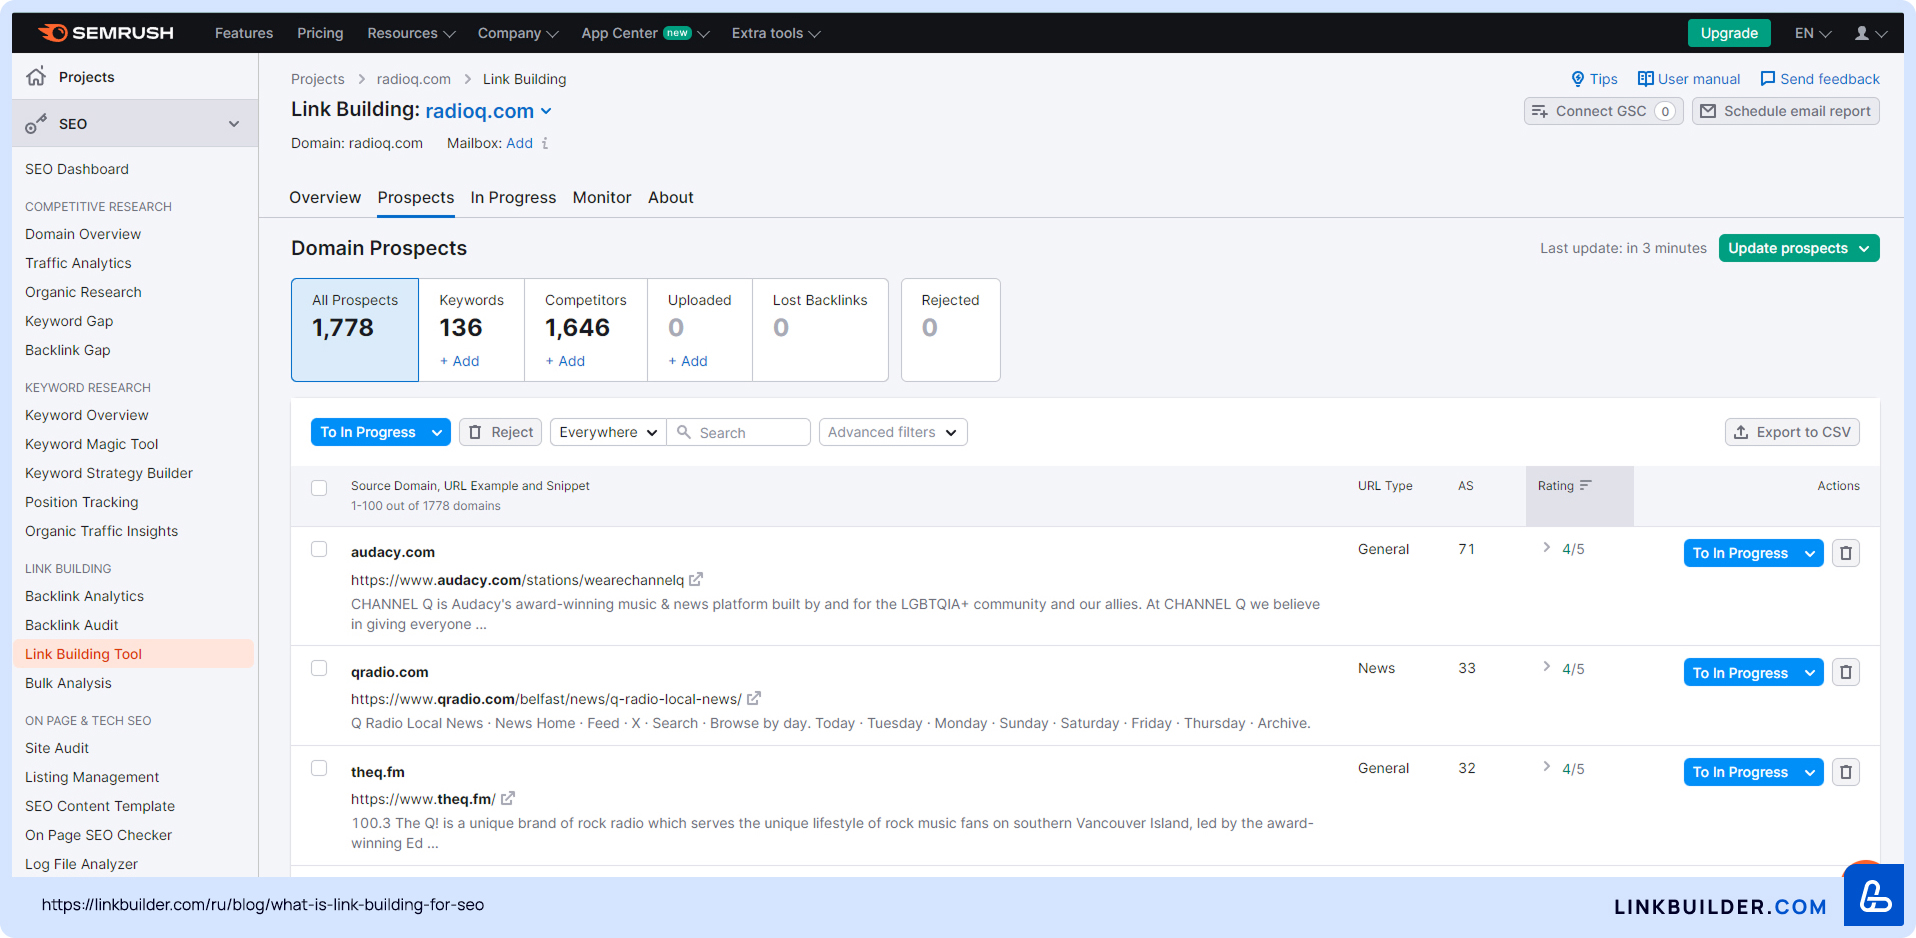Click Add under Uploaded
The image size is (1916, 938).
[688, 361]
